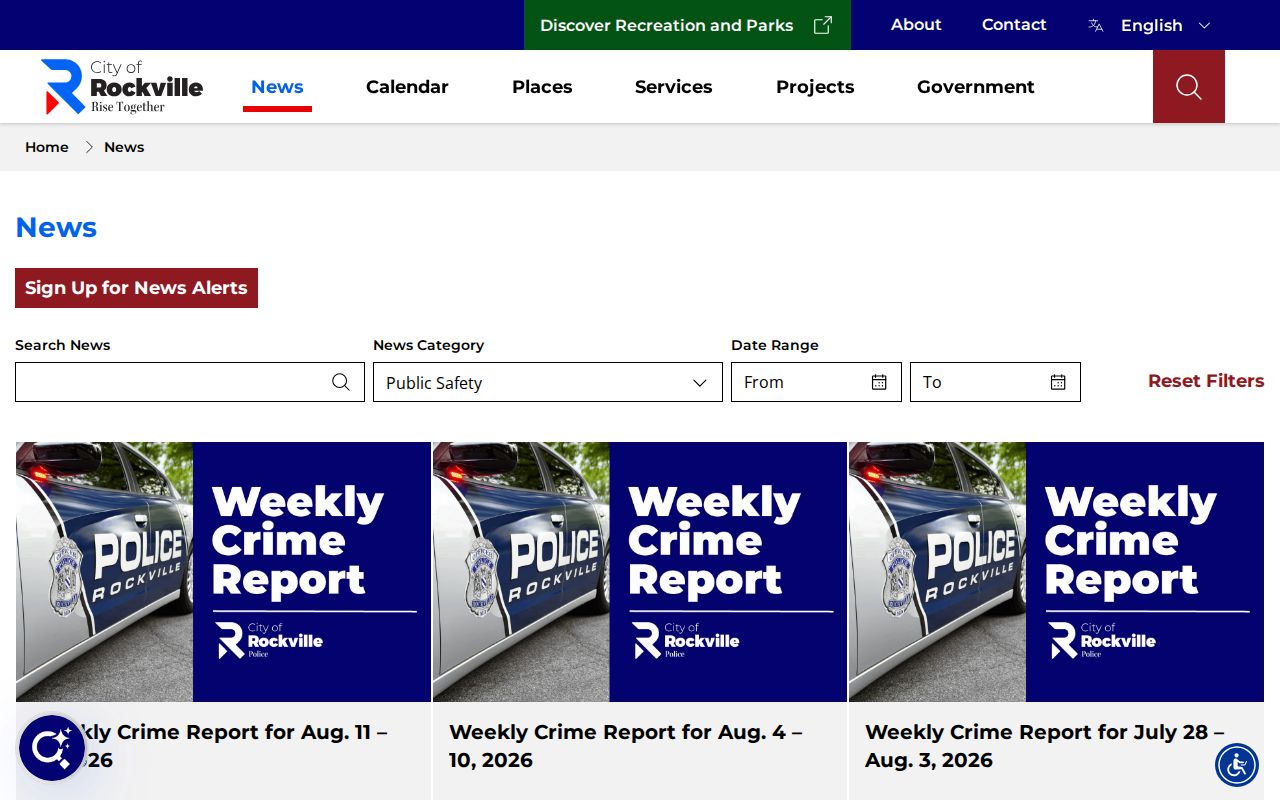Click the translate language icon
The image size is (1280, 800).
pyautogui.click(x=1096, y=25)
